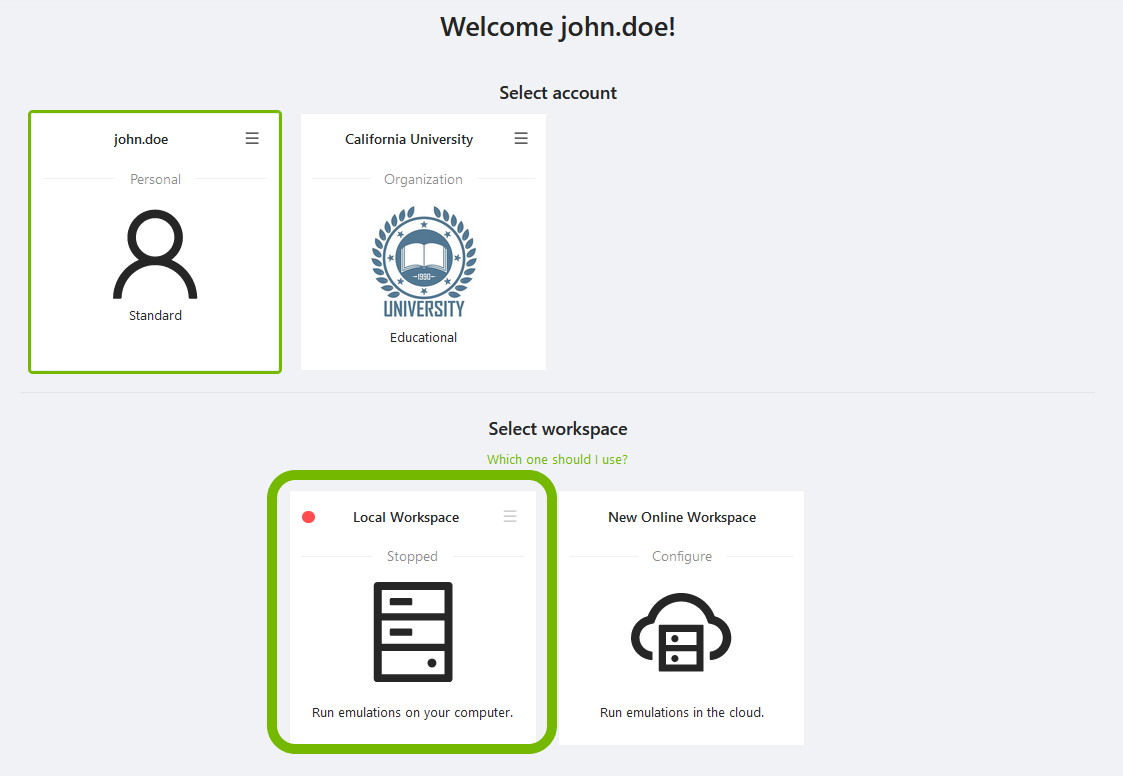Select the john.doe account title
Screen dimensions: 1123x776
141,140
